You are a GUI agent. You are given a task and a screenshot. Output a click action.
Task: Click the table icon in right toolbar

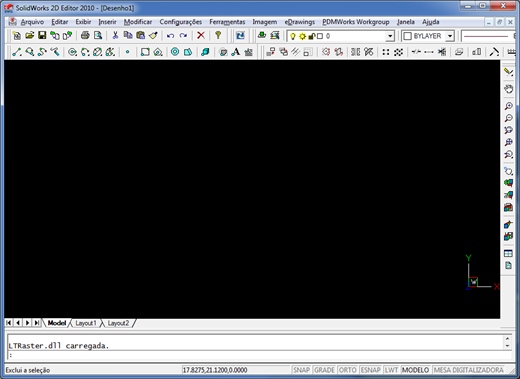click(508, 253)
